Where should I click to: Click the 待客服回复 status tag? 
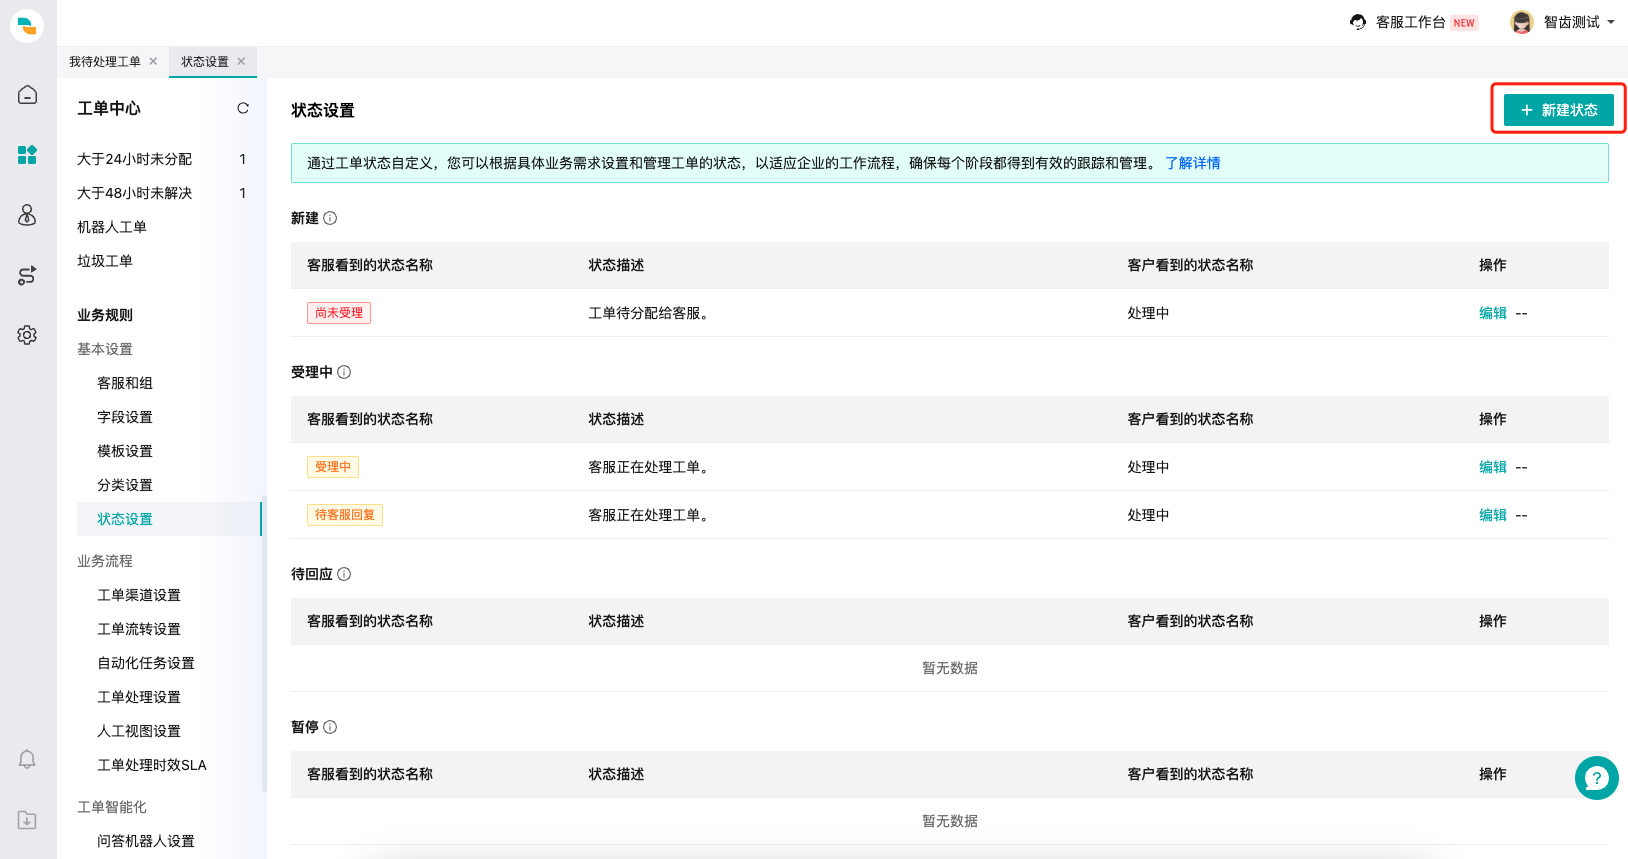pyautogui.click(x=345, y=515)
